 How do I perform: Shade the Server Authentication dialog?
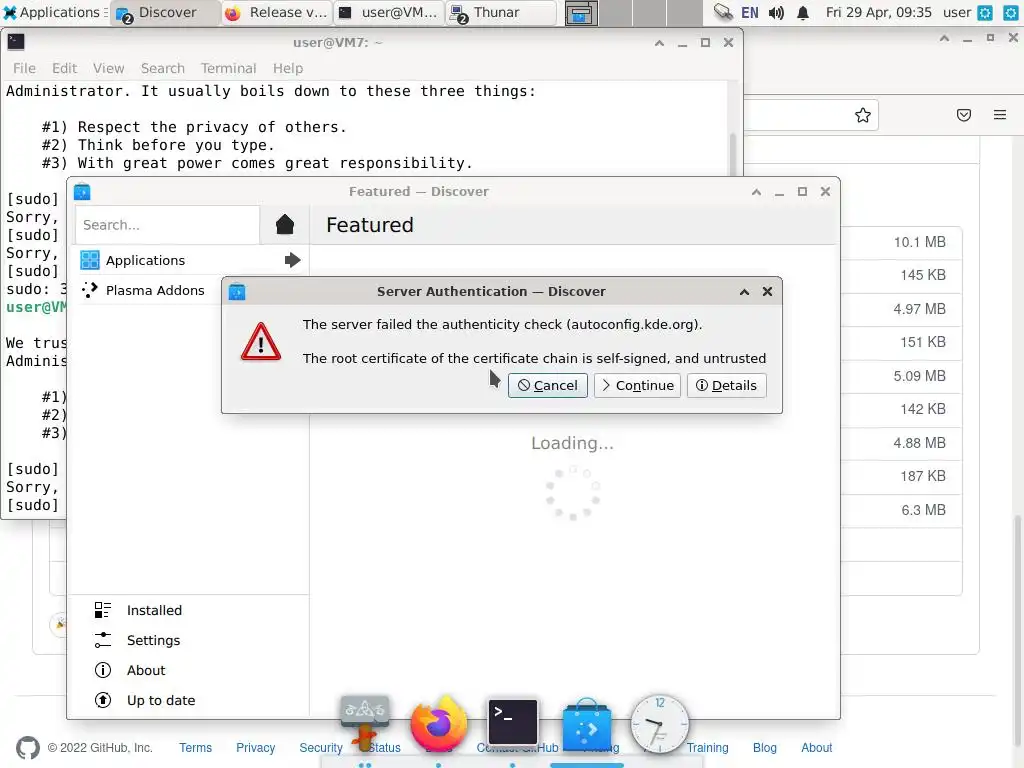click(x=744, y=292)
